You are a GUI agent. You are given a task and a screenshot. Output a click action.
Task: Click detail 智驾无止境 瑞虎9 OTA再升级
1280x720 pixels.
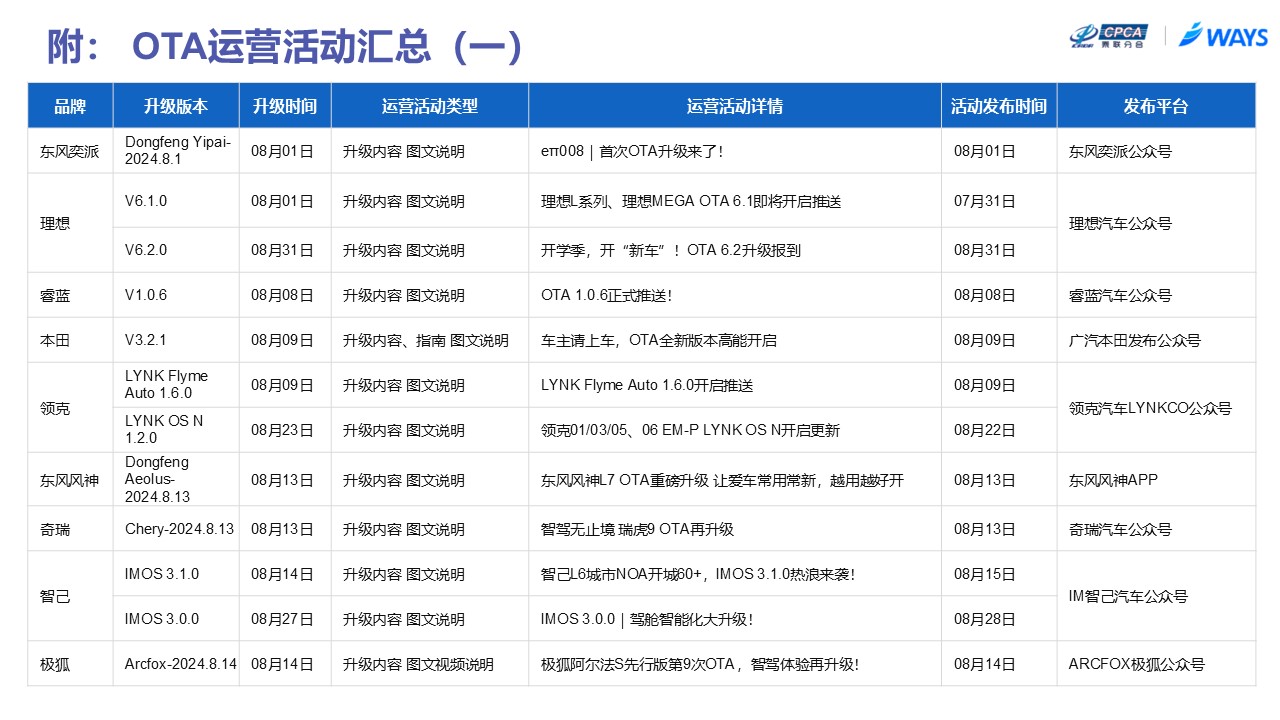tap(637, 529)
